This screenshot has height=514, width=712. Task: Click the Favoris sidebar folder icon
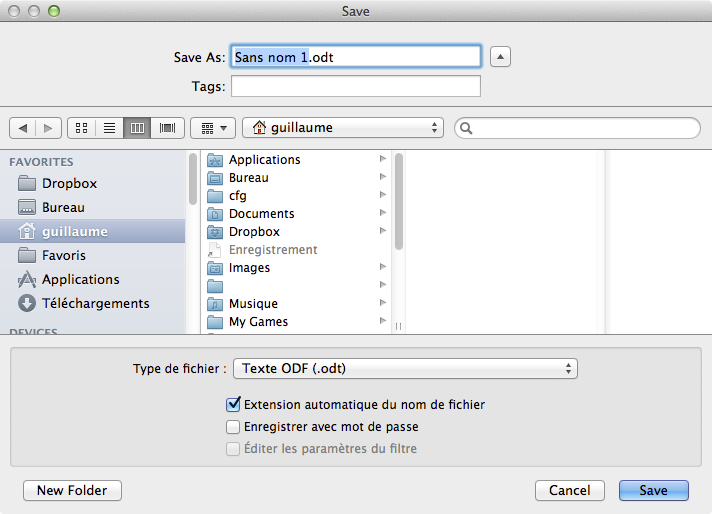(x=27, y=256)
